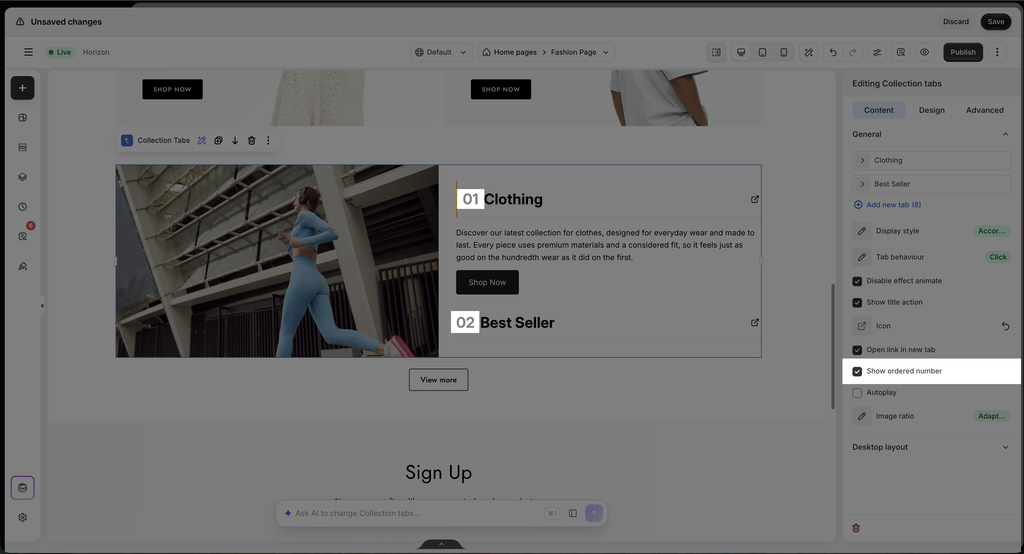The image size is (1024, 554).
Task: Switch to the Content tab
Action: [878, 110]
